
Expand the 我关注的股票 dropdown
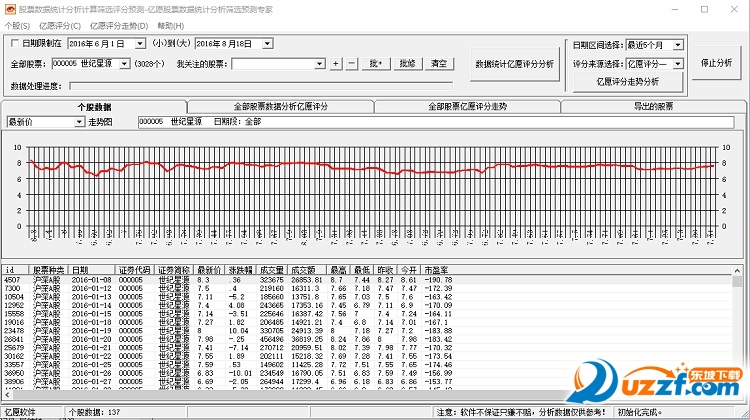point(320,64)
